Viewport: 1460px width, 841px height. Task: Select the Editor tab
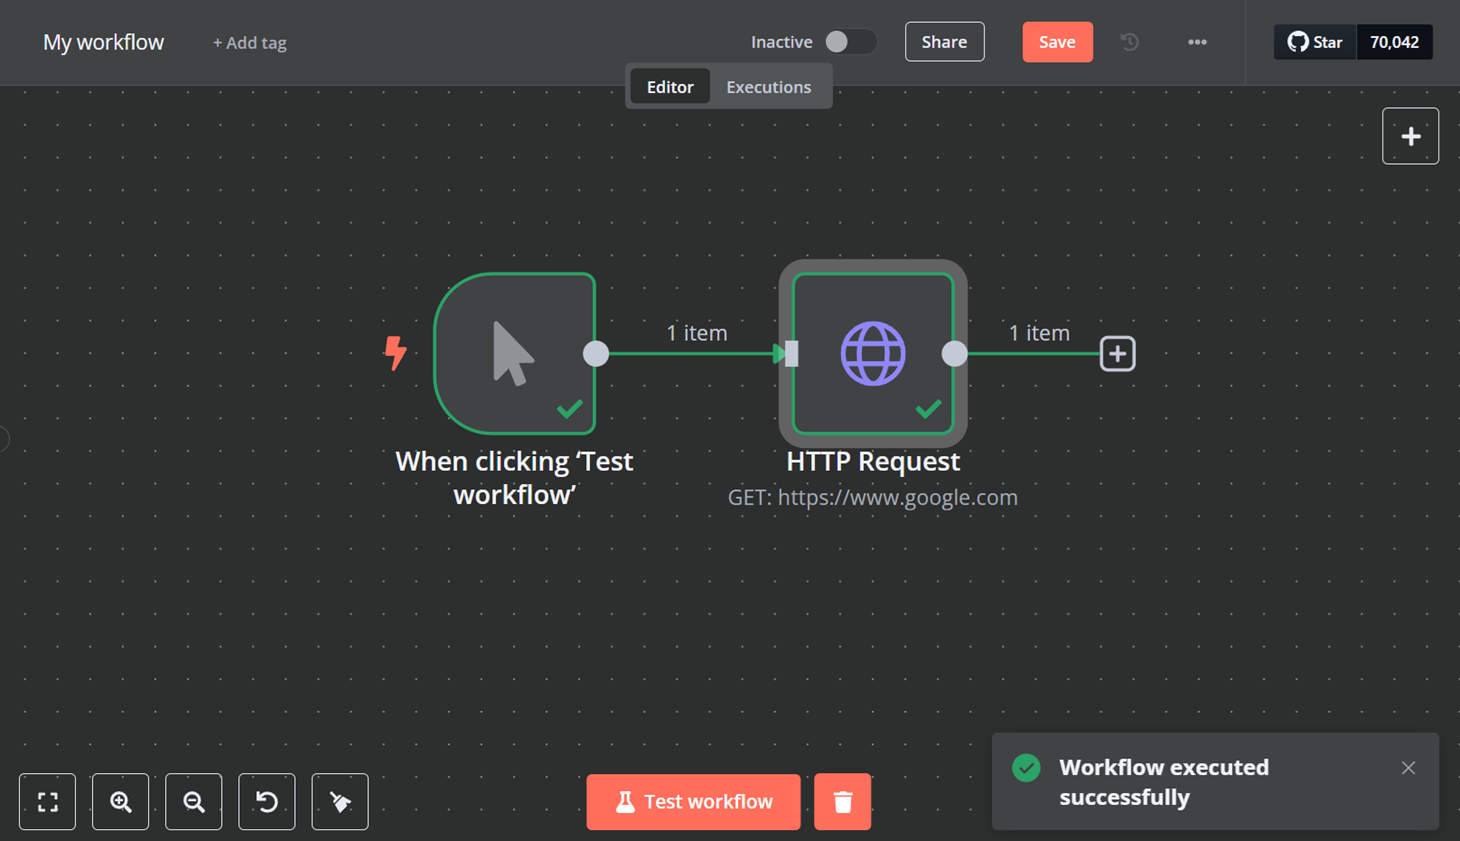click(669, 86)
